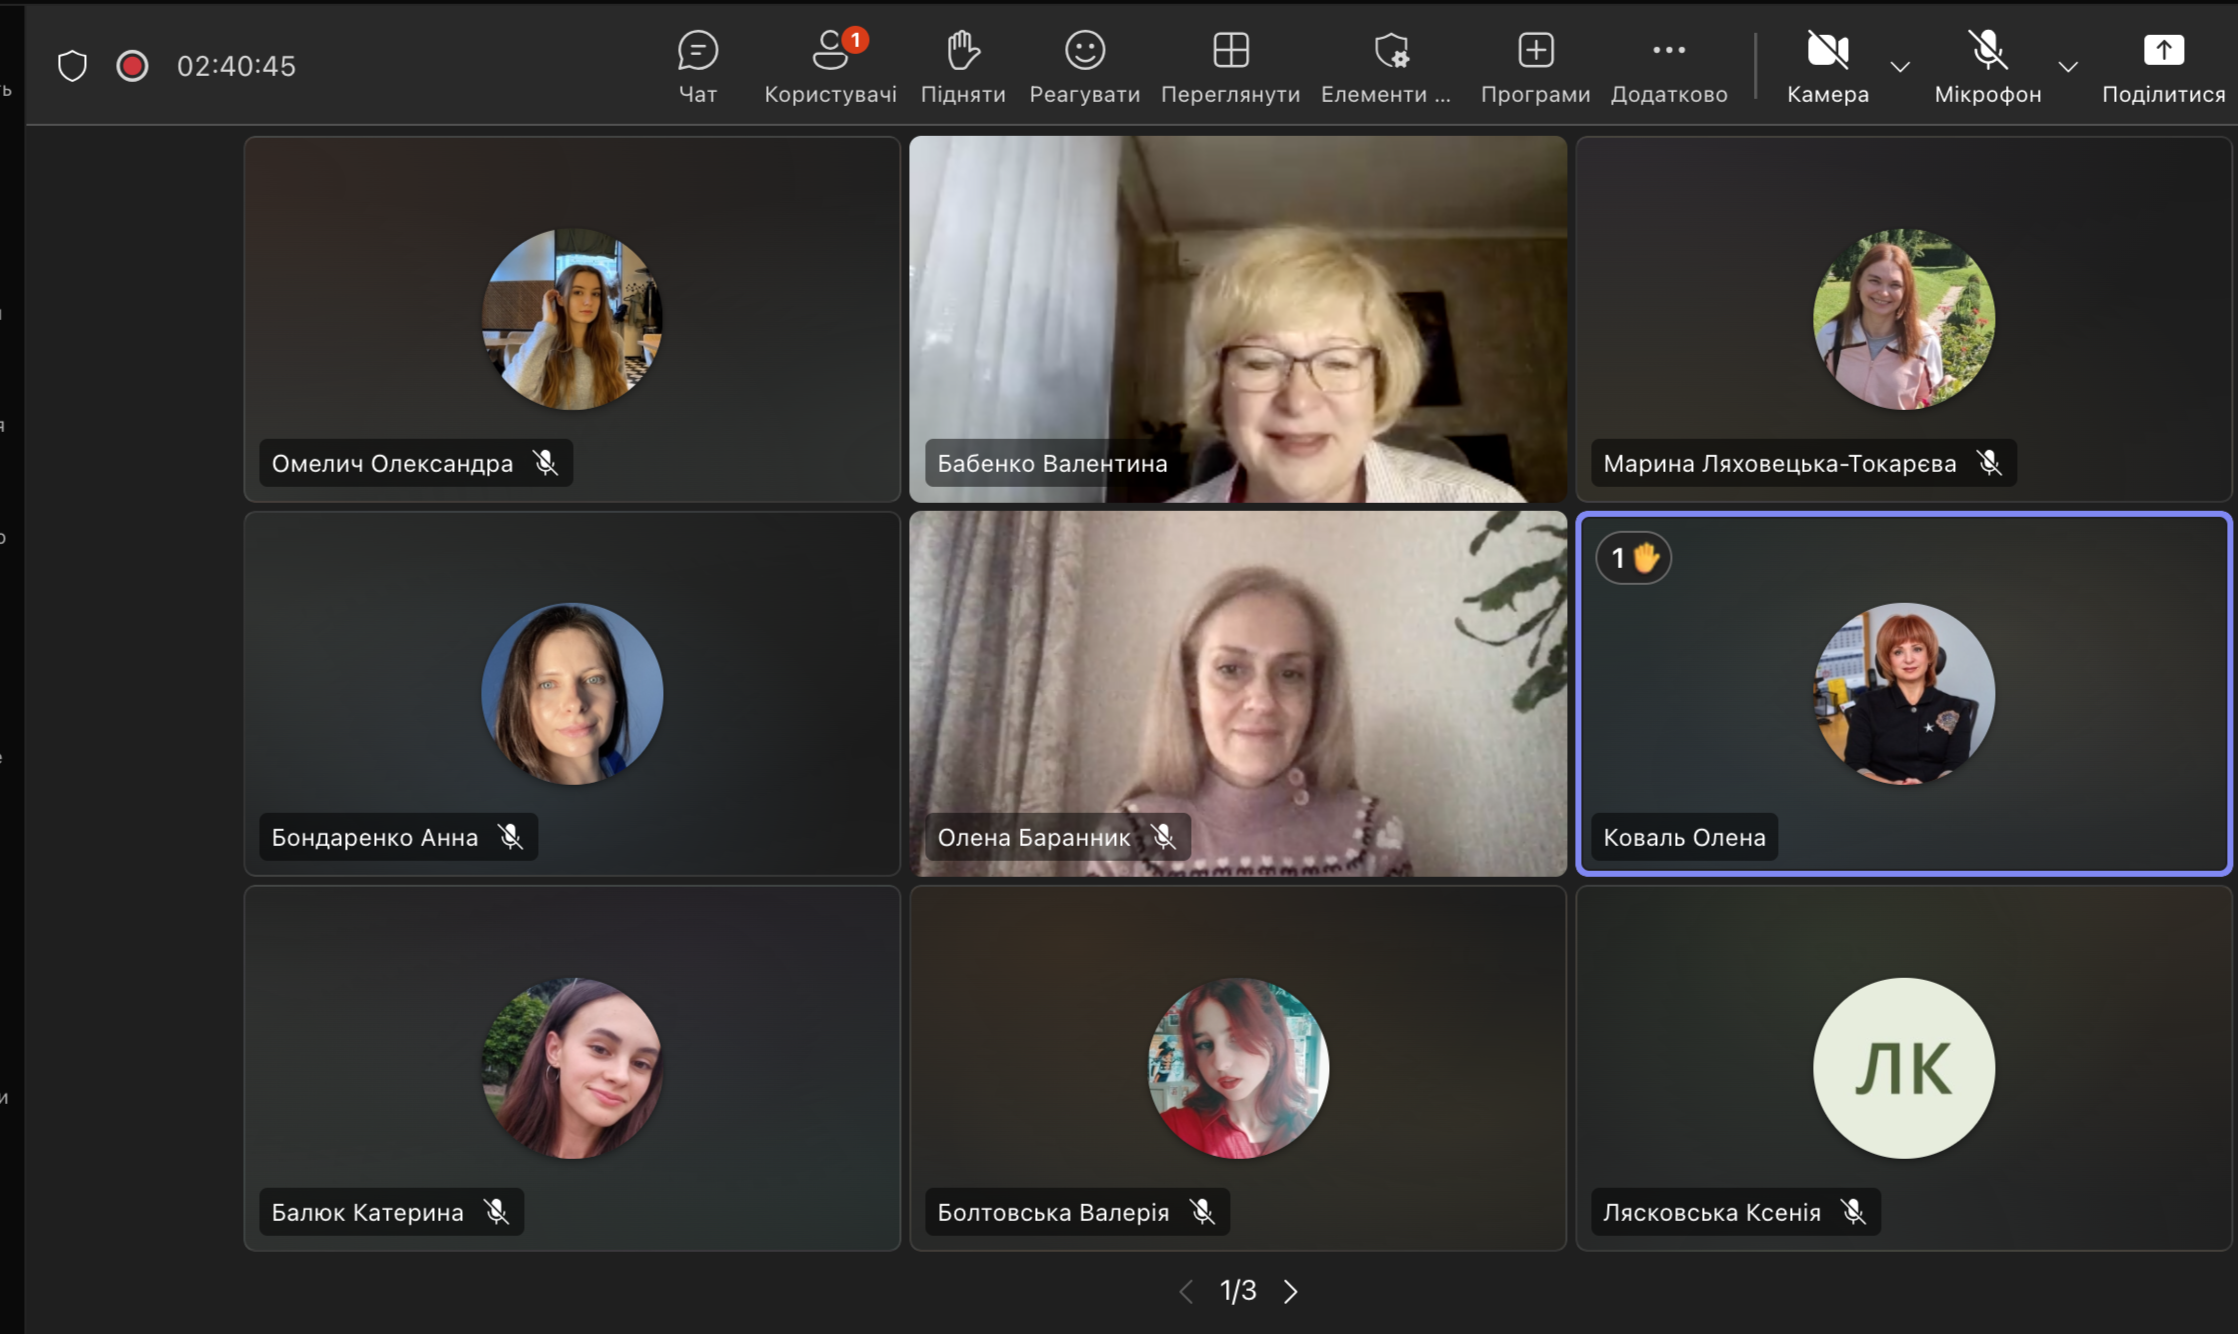This screenshot has height=1334, width=2238.
Task: Select Бабенко Валентина's video tile
Action: click(1237, 319)
